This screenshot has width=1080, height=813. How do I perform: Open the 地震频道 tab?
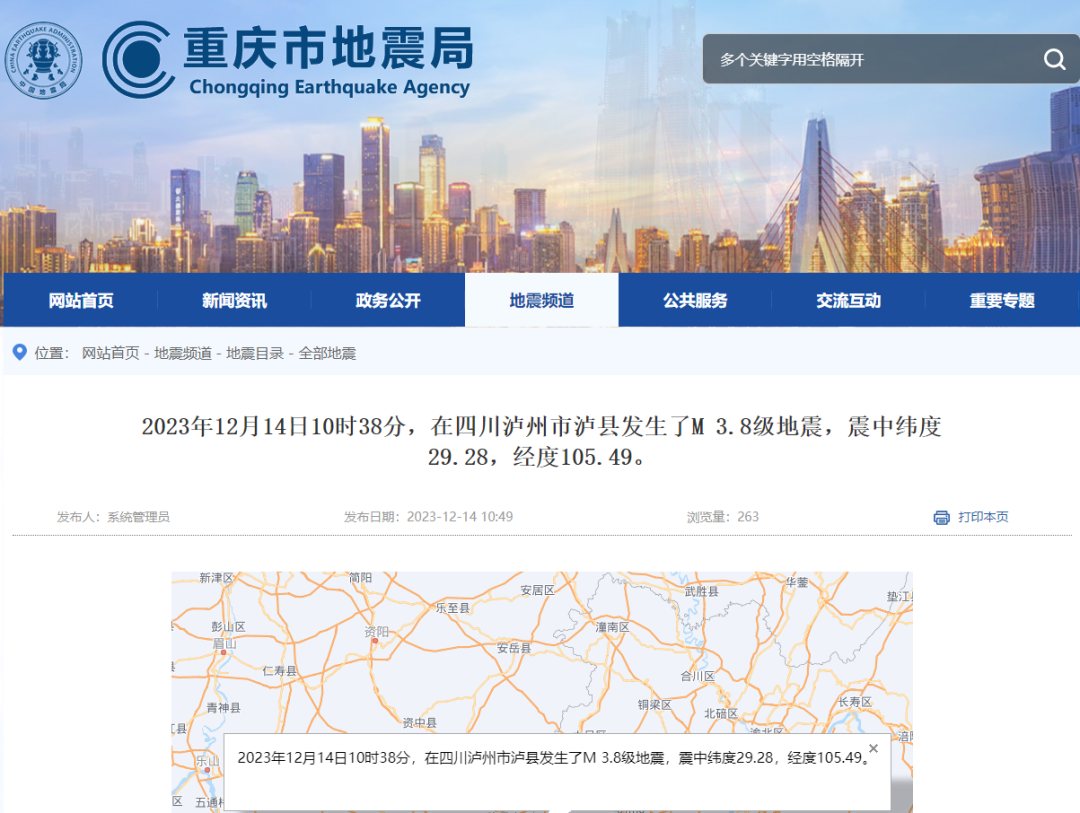[541, 299]
